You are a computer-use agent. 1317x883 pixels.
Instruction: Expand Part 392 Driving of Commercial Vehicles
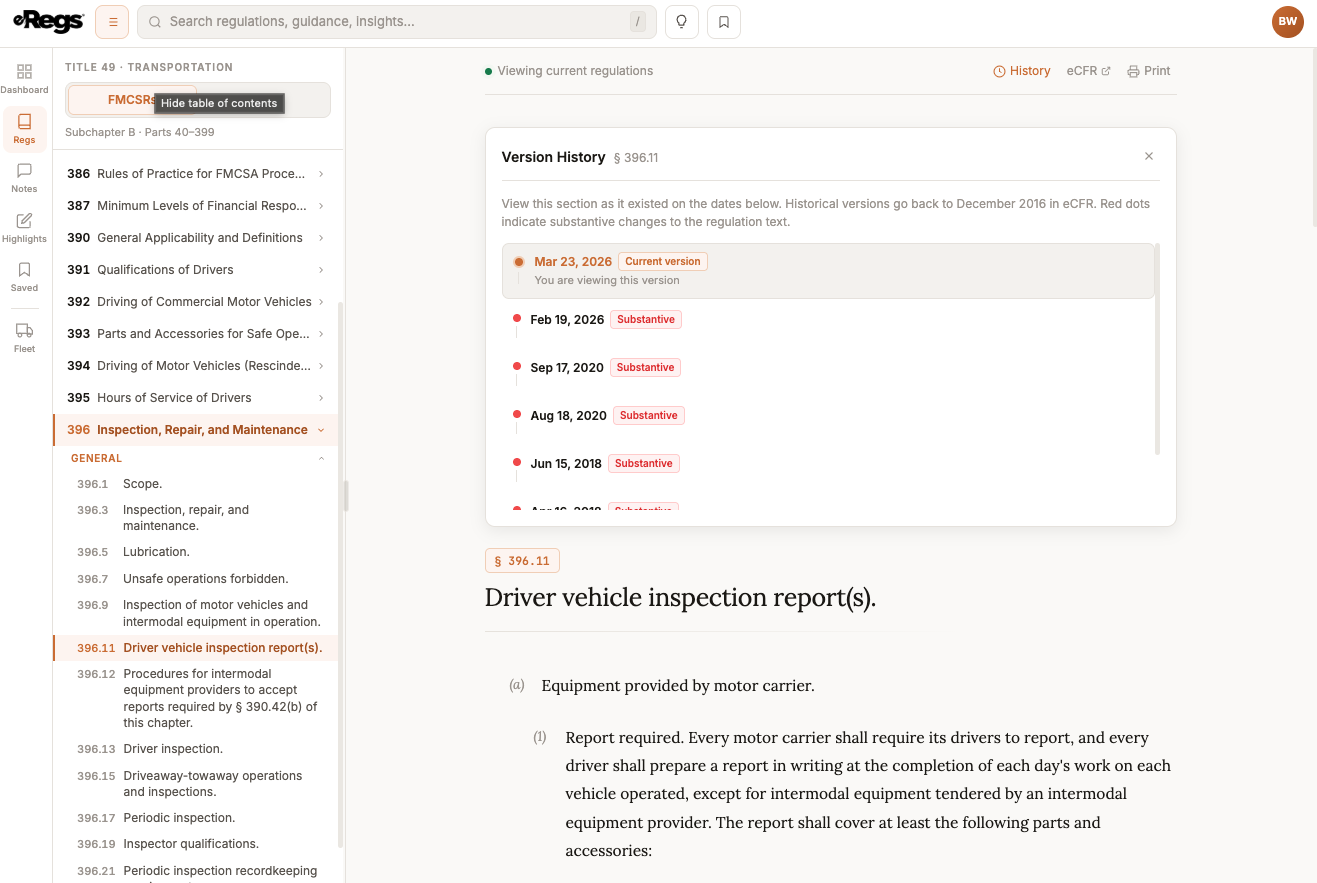click(196, 302)
